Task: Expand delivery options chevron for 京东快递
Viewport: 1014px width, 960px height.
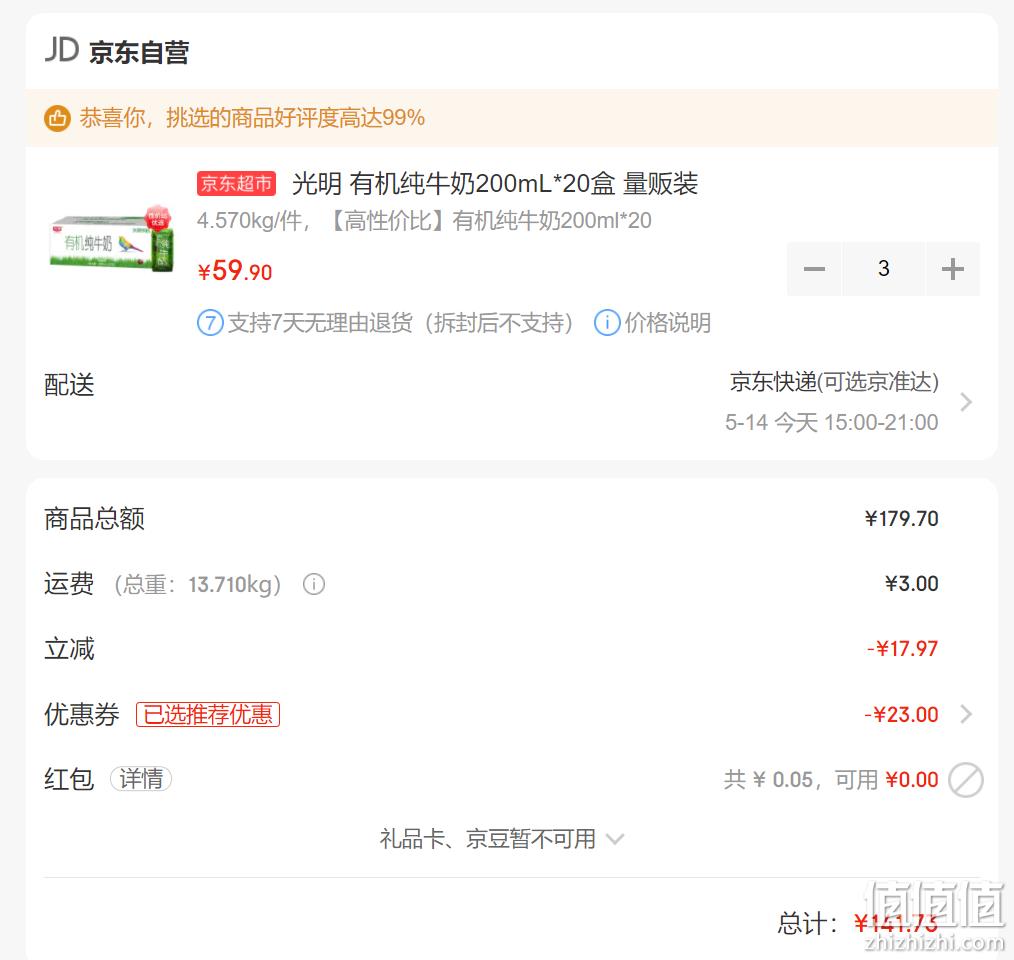Action: point(965,402)
